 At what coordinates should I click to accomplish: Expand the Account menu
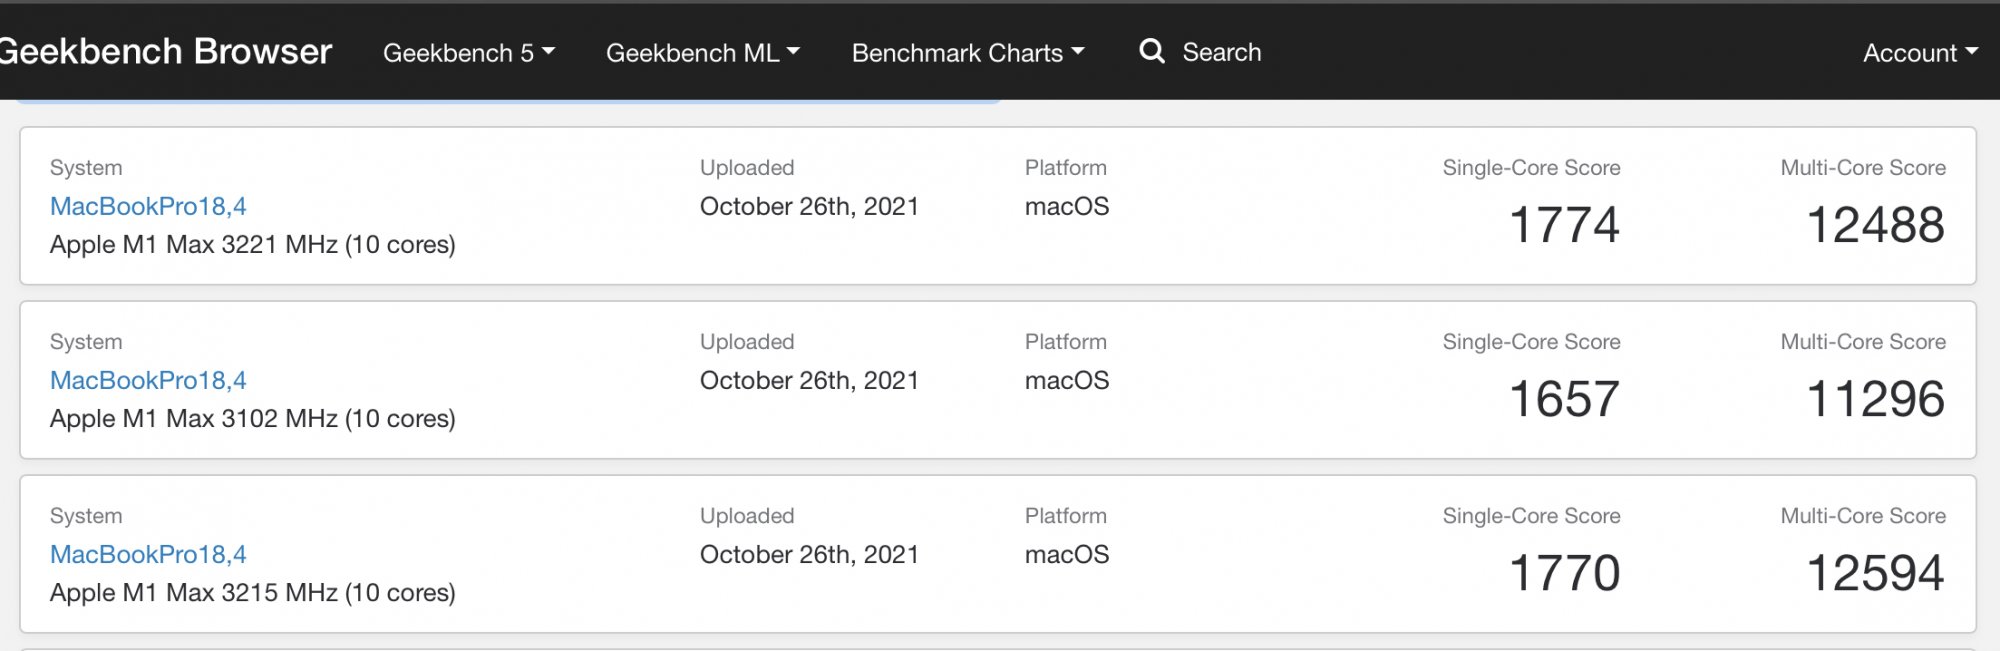click(x=1919, y=53)
